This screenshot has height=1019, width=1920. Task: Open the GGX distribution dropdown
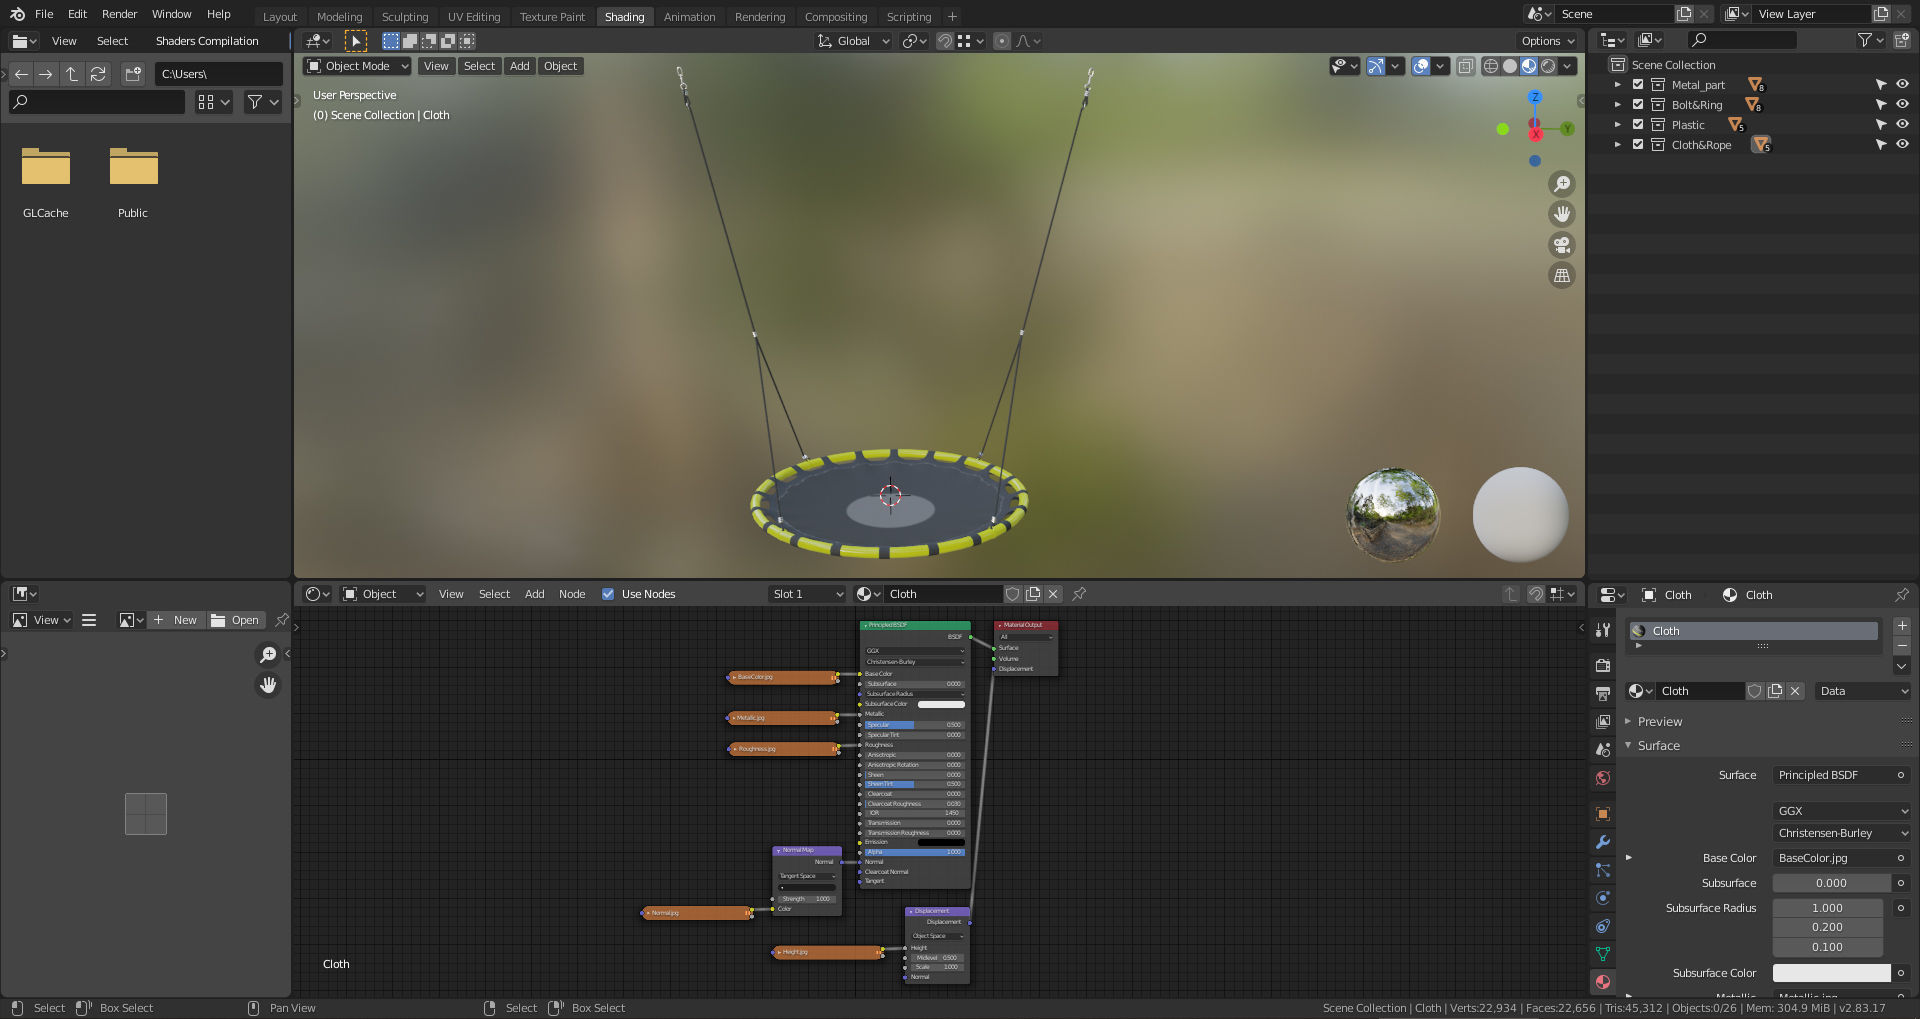click(1842, 811)
